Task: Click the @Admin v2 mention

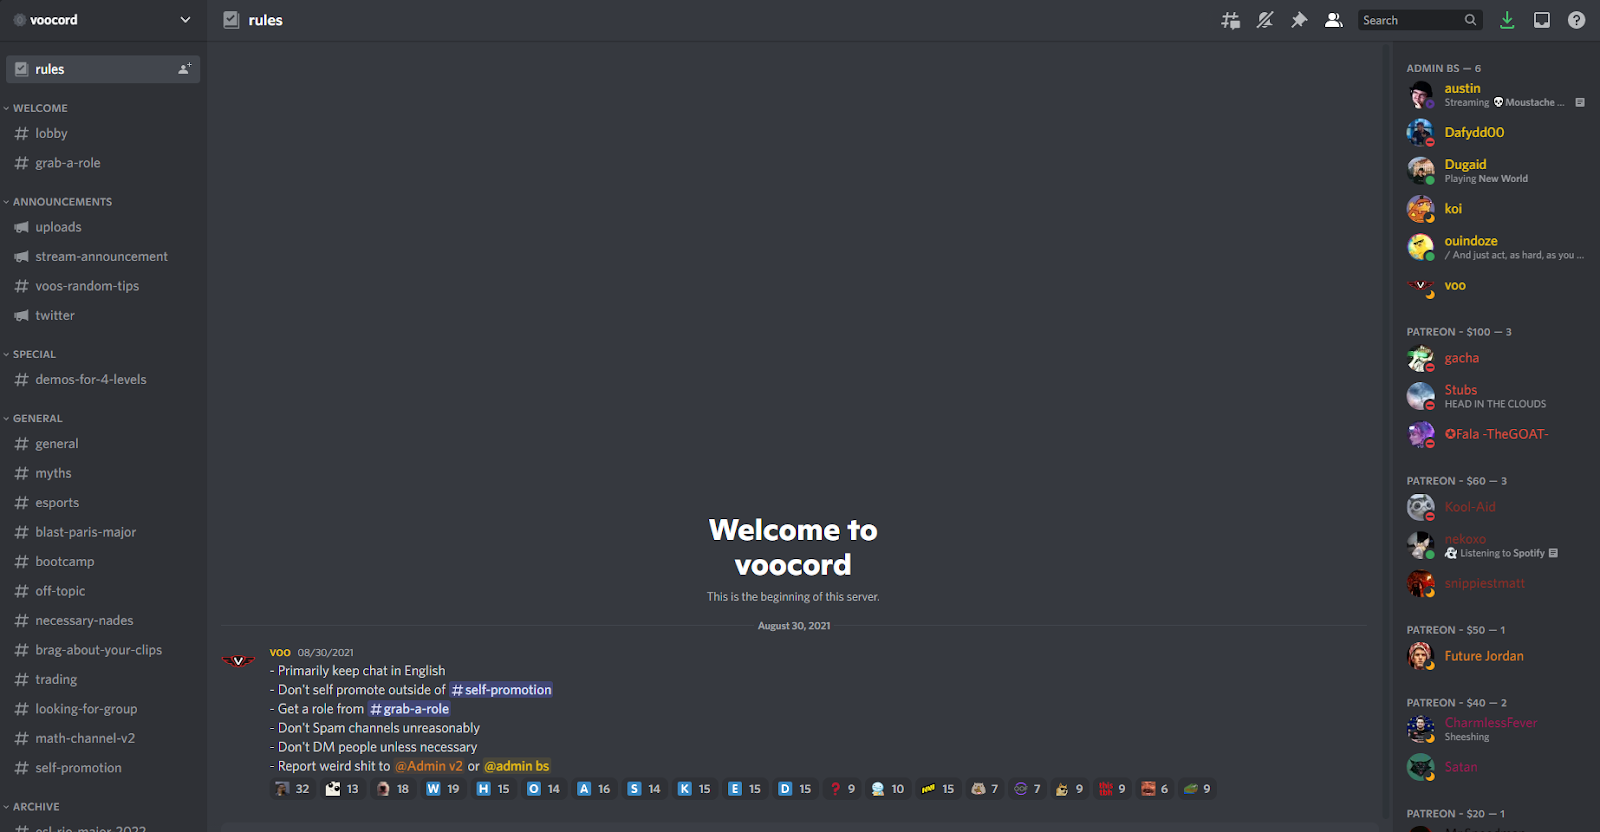Action: click(x=429, y=766)
